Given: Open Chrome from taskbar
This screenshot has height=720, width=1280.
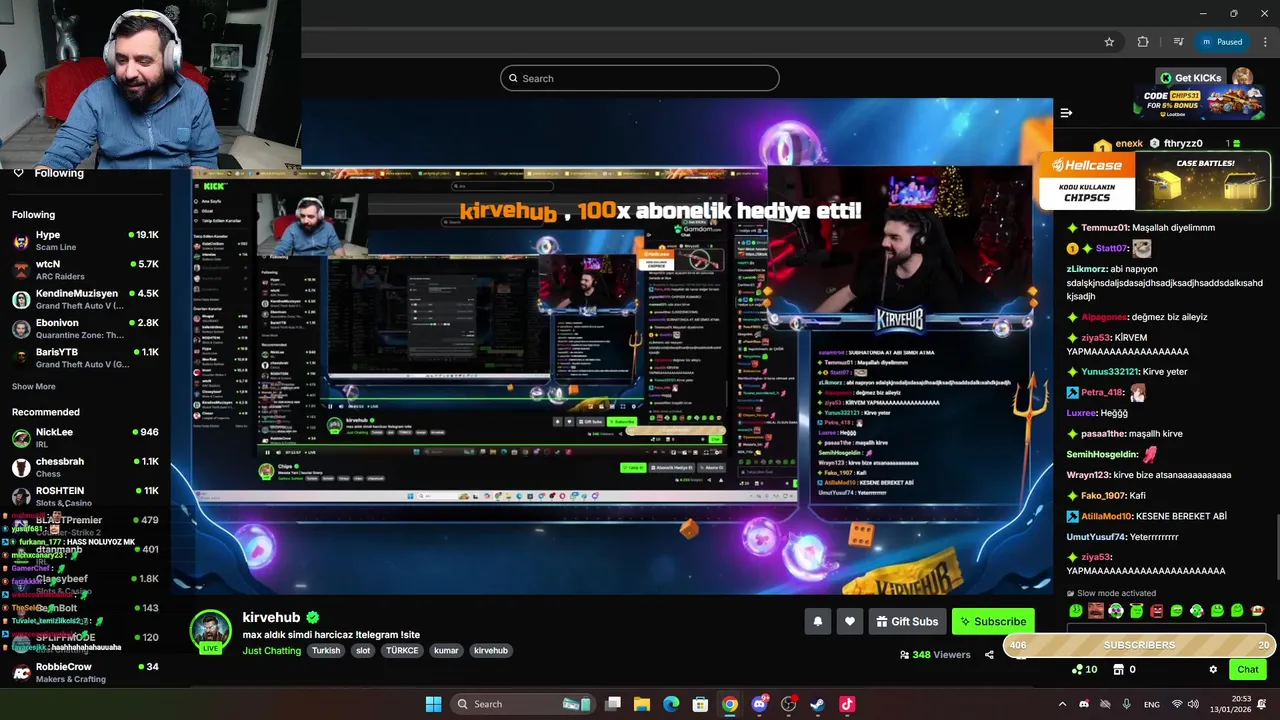Looking at the screenshot, I should (730, 704).
